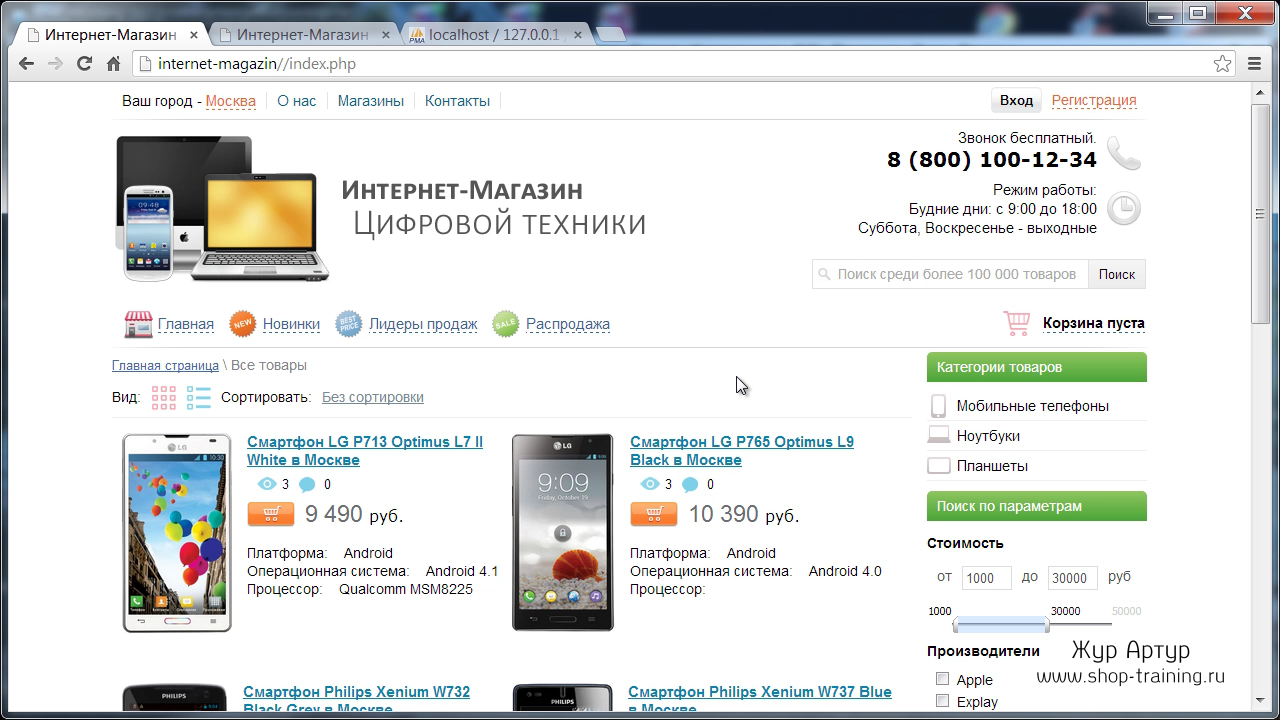Screen dimensions: 1280x720
Task: Click the comments bubble icon for LG P765
Action: tap(690, 485)
